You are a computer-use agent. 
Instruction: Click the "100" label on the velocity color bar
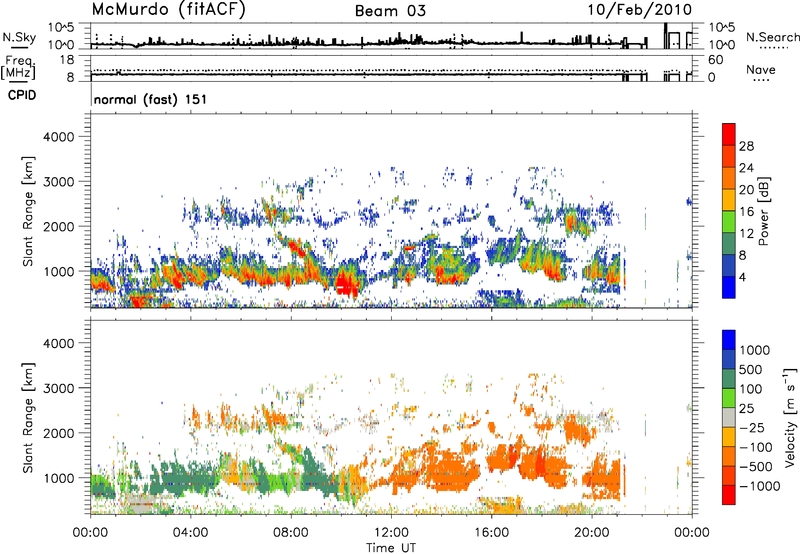tap(751, 389)
